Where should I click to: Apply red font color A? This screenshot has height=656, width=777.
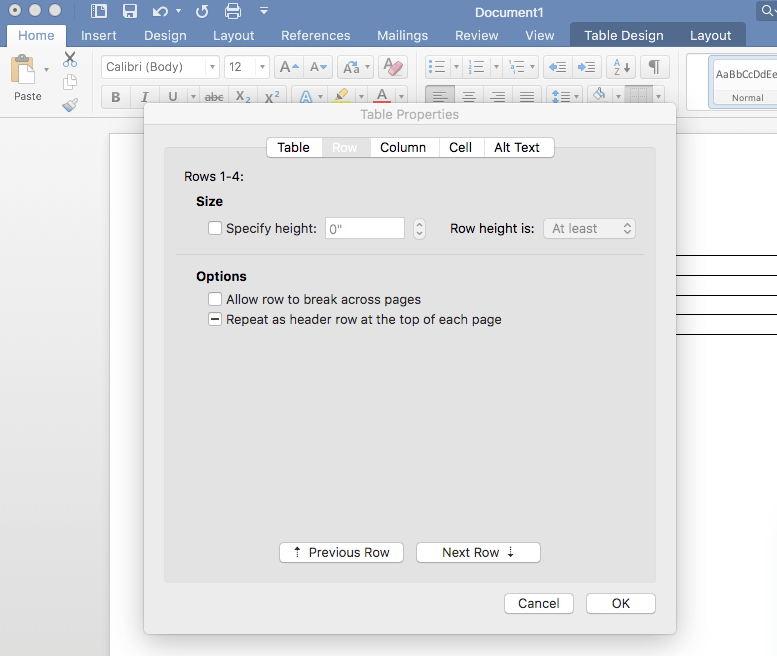click(382, 96)
